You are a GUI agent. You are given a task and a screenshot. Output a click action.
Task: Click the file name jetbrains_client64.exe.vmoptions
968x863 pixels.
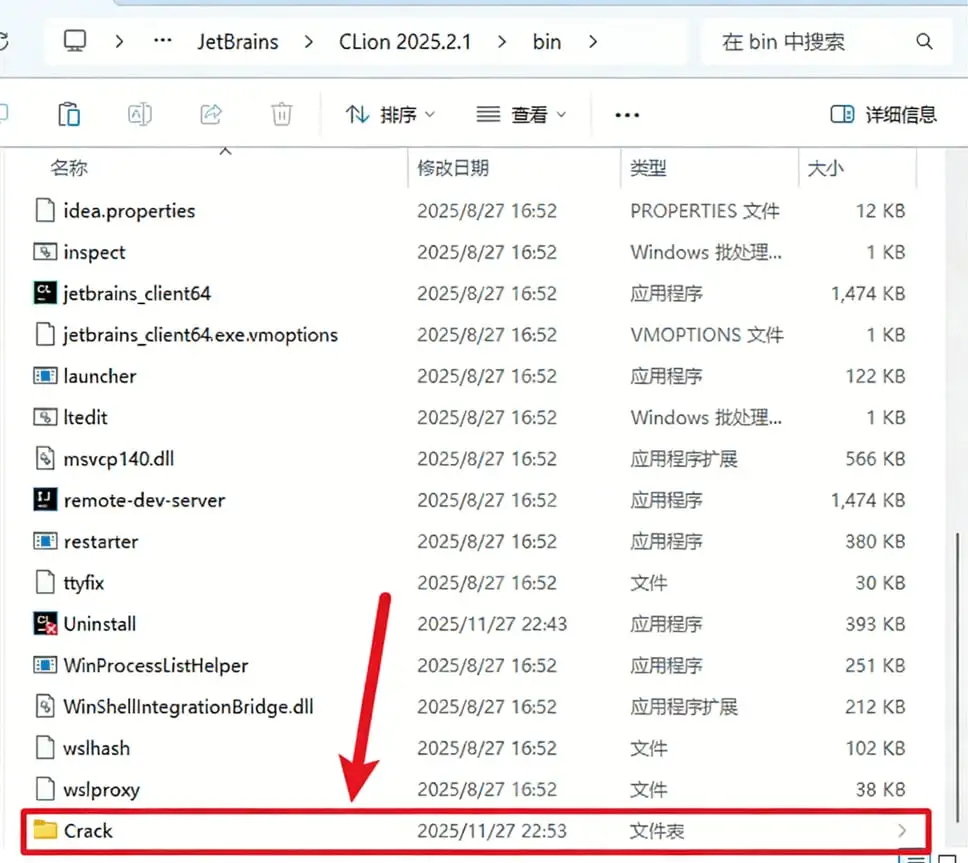tap(201, 335)
